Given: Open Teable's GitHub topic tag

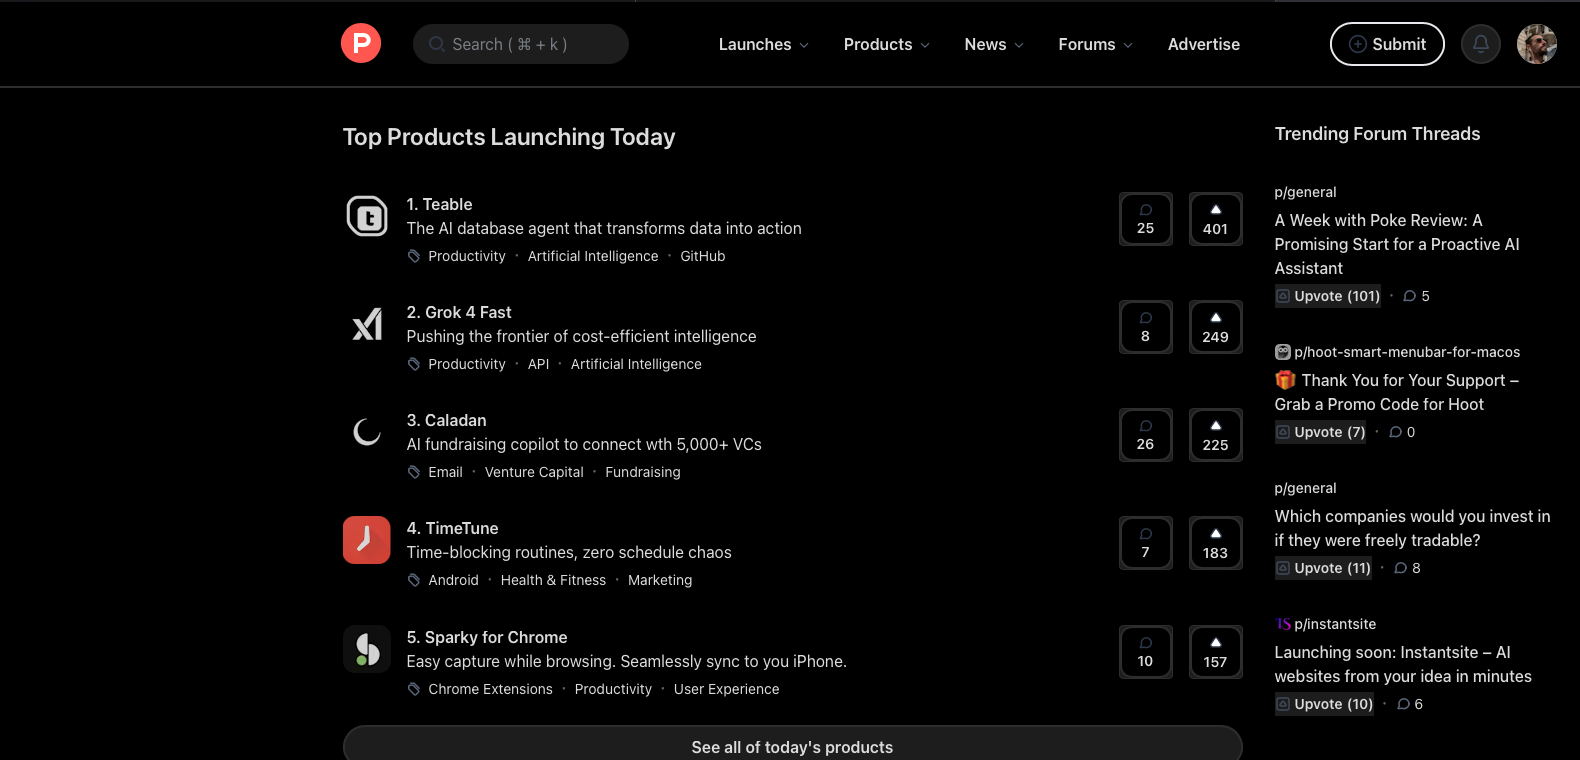Looking at the screenshot, I should click(703, 256).
